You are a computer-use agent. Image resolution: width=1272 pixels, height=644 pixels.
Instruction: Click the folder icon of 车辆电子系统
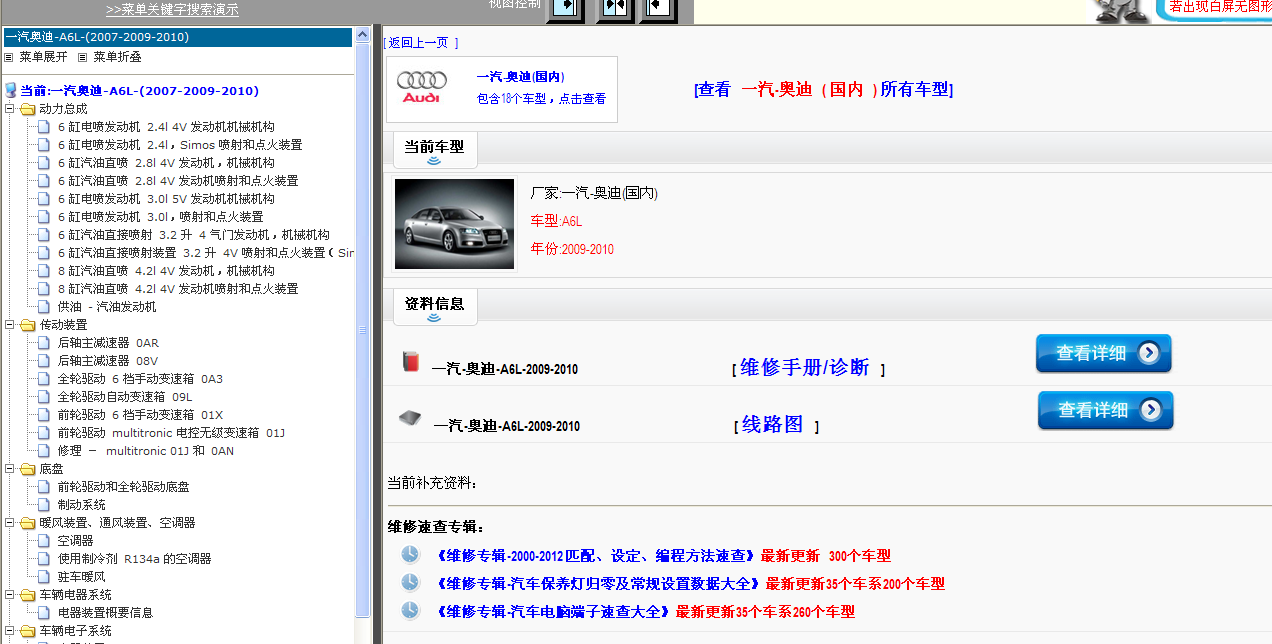coord(27,630)
